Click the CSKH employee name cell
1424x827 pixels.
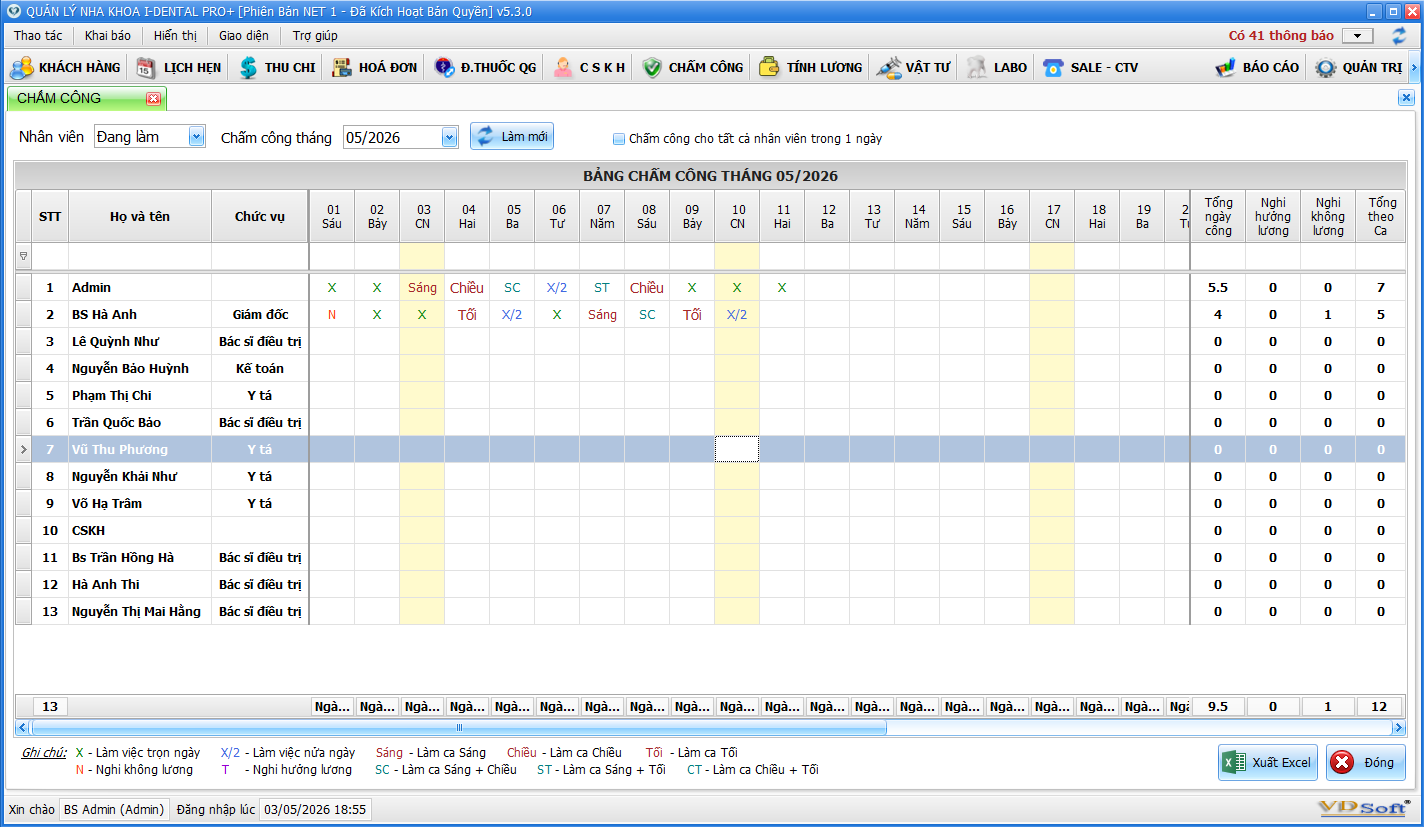[140, 531]
